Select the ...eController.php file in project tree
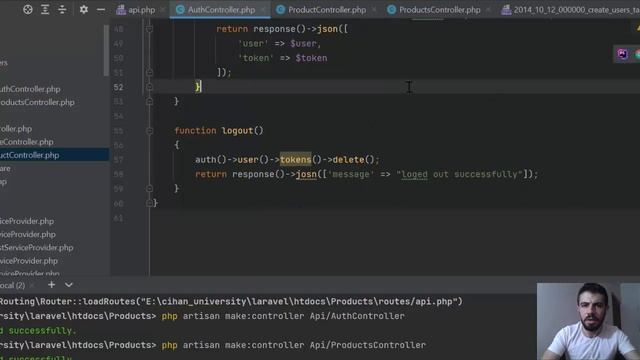640x360 pixels. pos(27,142)
